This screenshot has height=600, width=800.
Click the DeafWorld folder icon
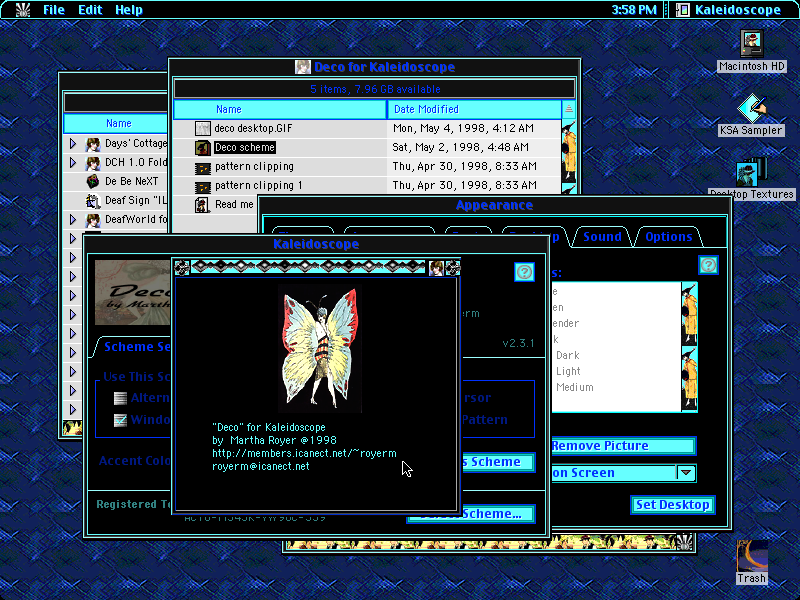92,220
